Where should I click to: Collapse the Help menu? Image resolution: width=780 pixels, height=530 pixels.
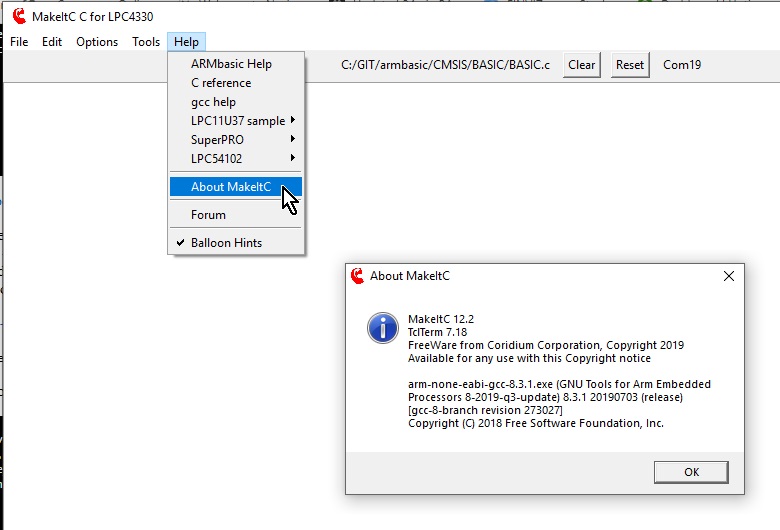[x=186, y=42]
